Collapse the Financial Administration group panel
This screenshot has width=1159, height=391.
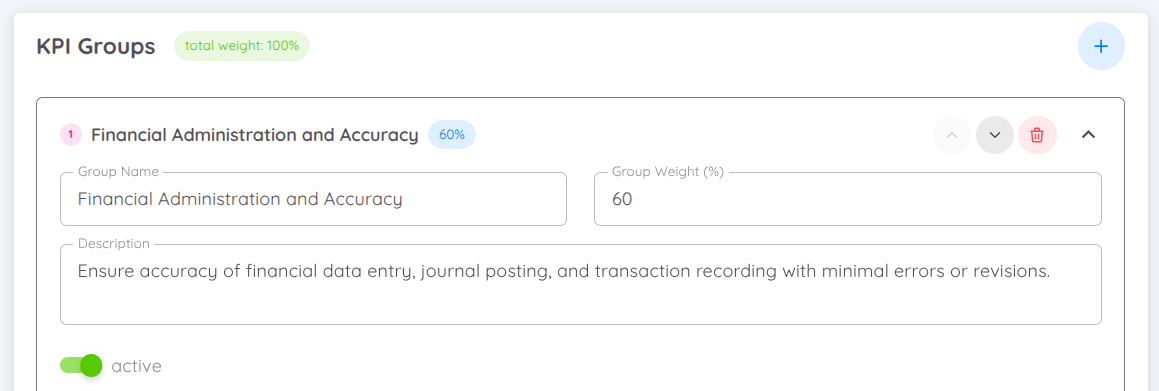1088,135
